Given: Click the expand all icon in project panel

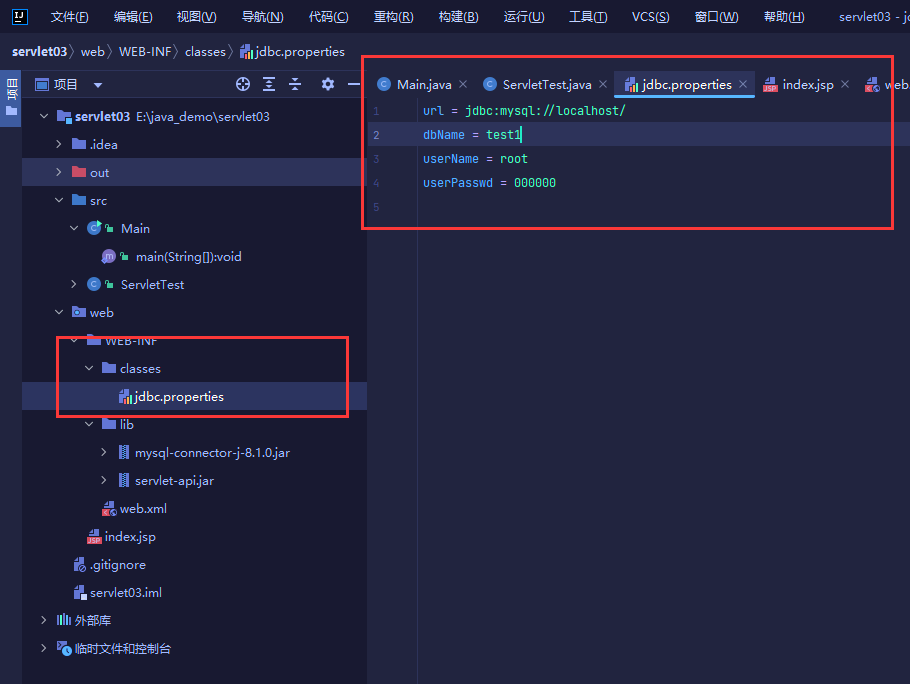Looking at the screenshot, I should (x=269, y=84).
